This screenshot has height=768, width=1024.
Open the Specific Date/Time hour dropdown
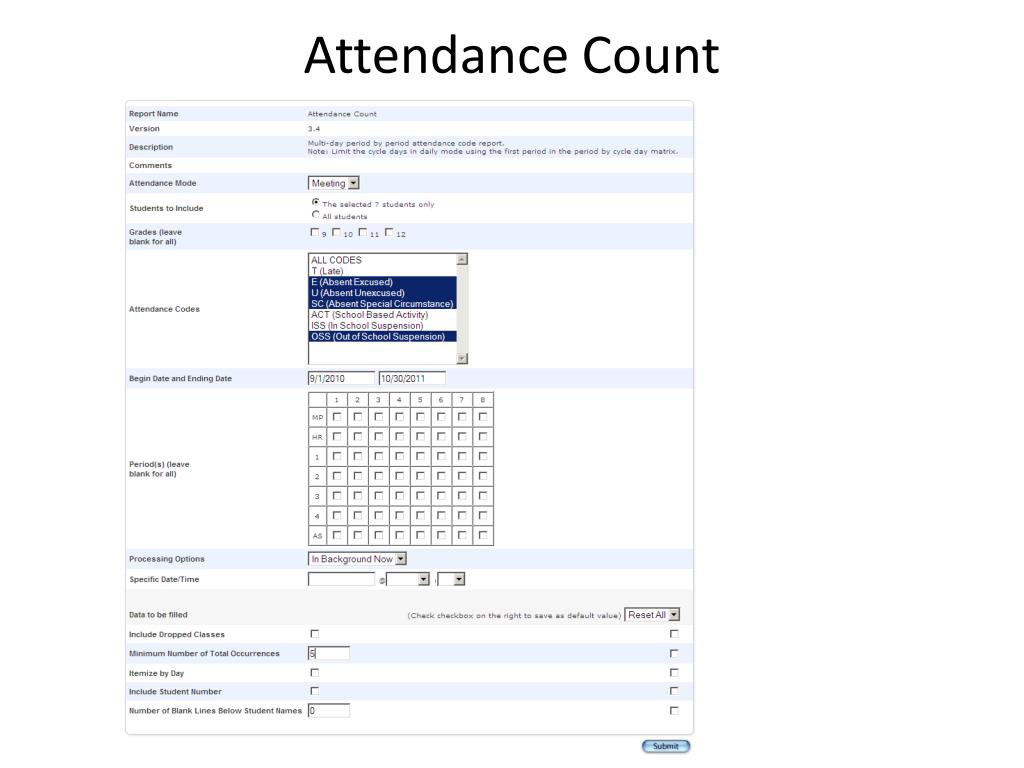408,579
